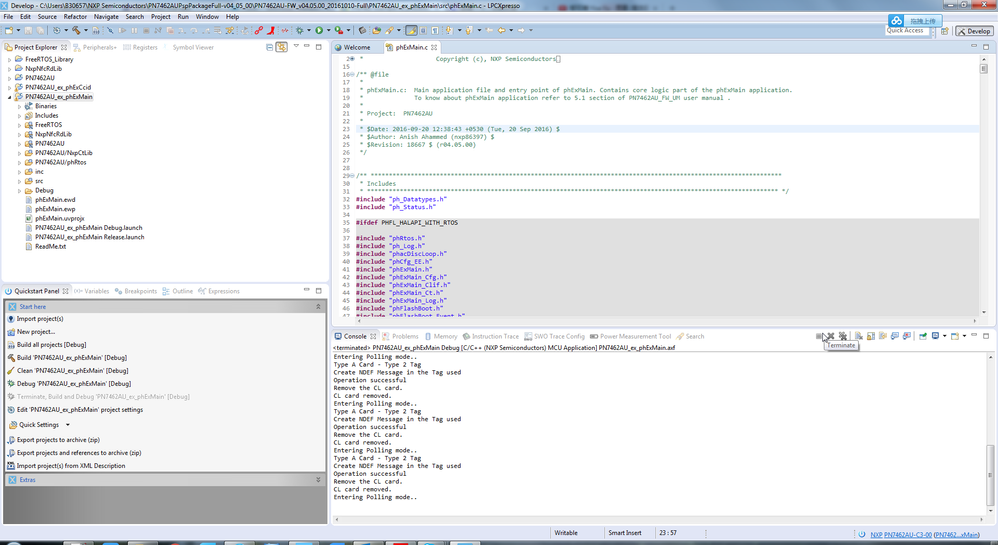Switch to the Welcome editor tab
Image resolution: width=998 pixels, height=545 pixels.
pyautogui.click(x=356, y=47)
